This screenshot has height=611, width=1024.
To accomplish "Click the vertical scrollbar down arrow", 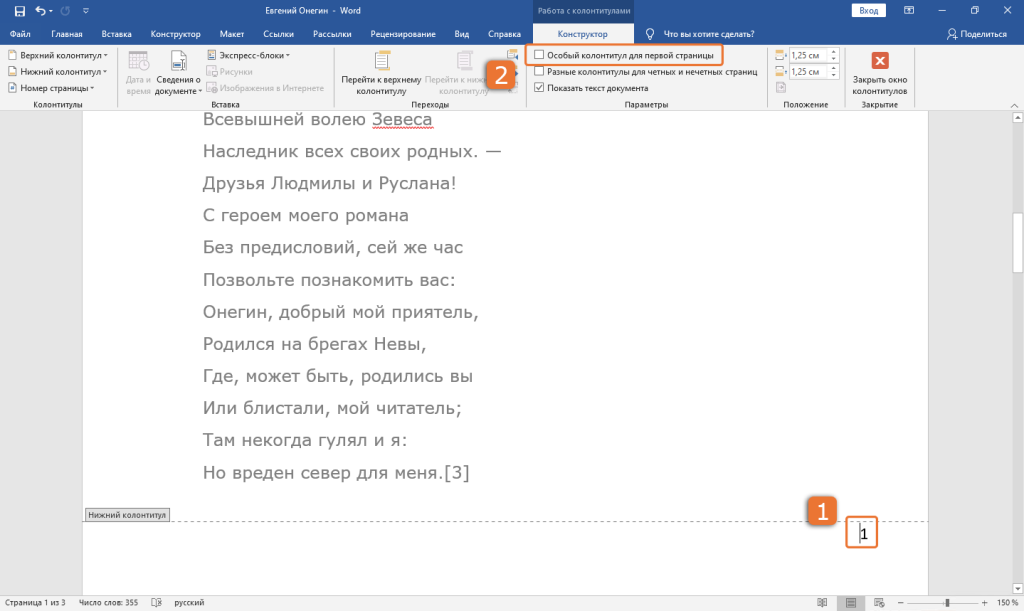I will point(1017,589).
